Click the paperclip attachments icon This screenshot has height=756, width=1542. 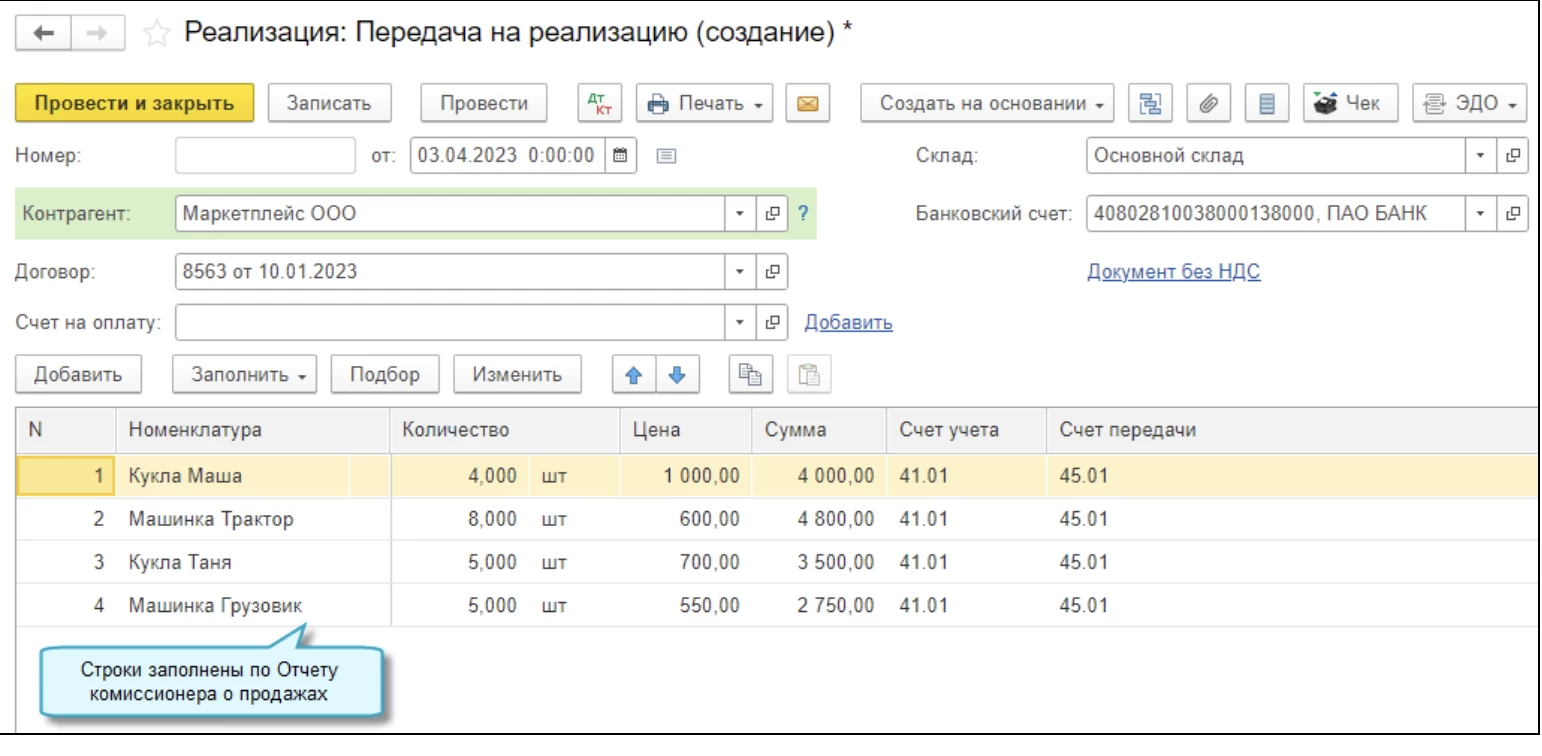[1208, 103]
